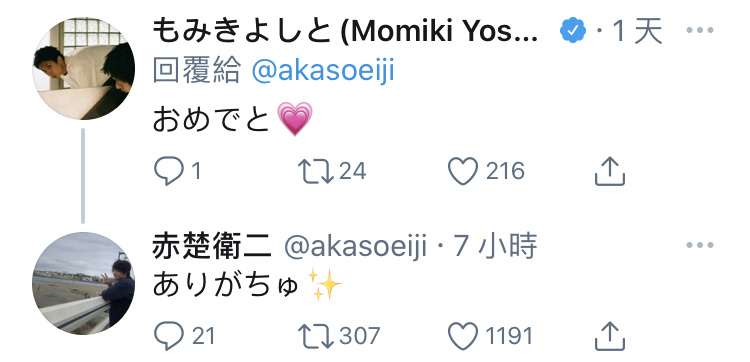750x362 pixels.
Task: Like the おめでと tweet with 216 likes
Action: pyautogui.click(x=463, y=171)
